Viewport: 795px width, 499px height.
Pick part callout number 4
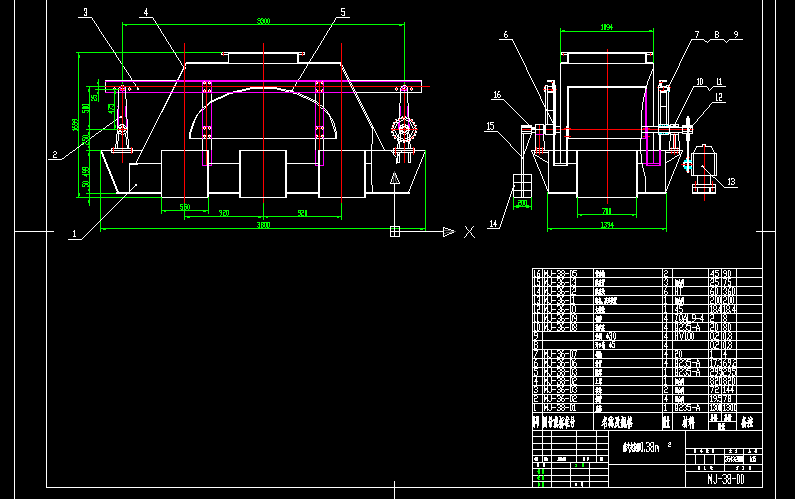click(x=145, y=12)
